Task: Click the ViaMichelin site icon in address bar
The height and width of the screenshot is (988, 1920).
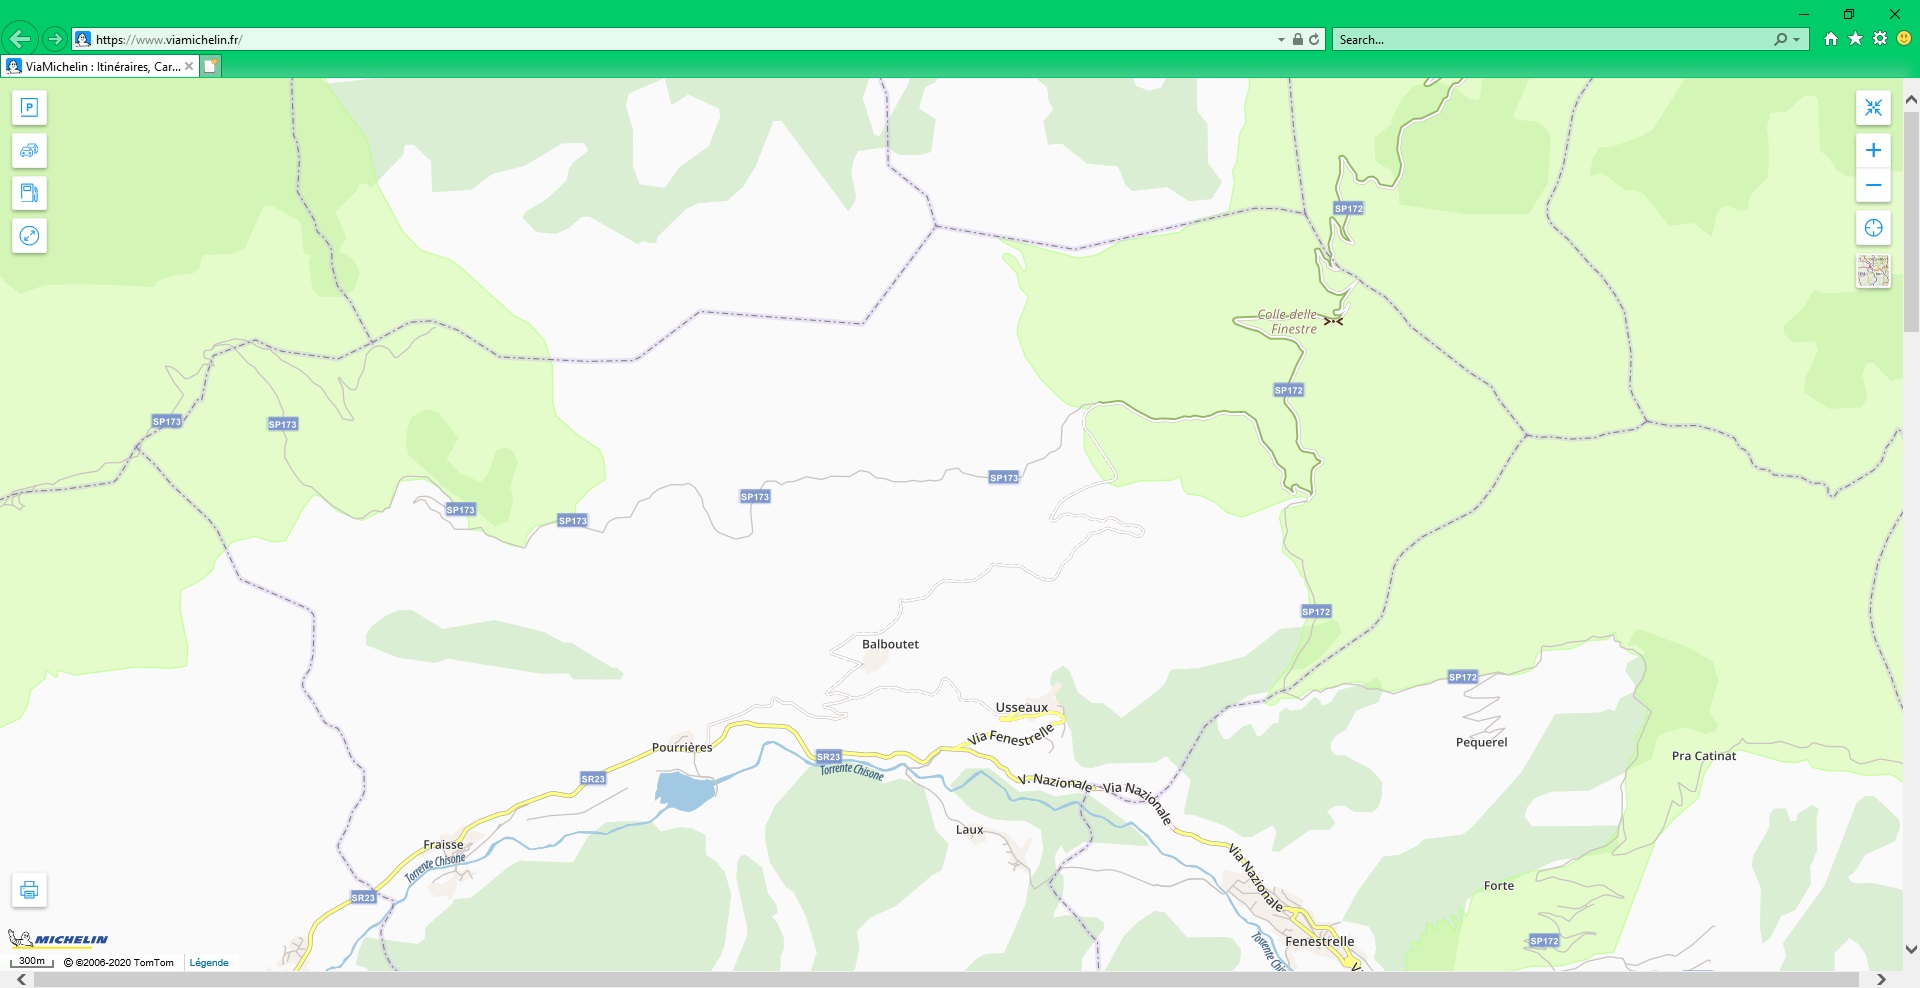Action: click(x=83, y=39)
